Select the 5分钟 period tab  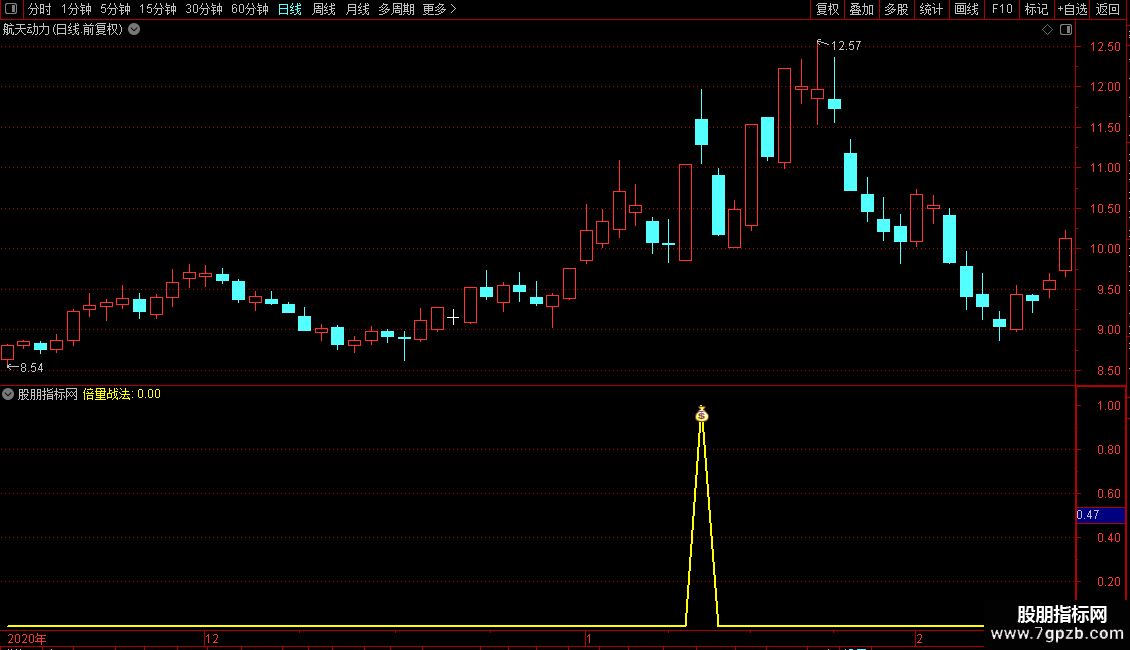[x=115, y=9]
